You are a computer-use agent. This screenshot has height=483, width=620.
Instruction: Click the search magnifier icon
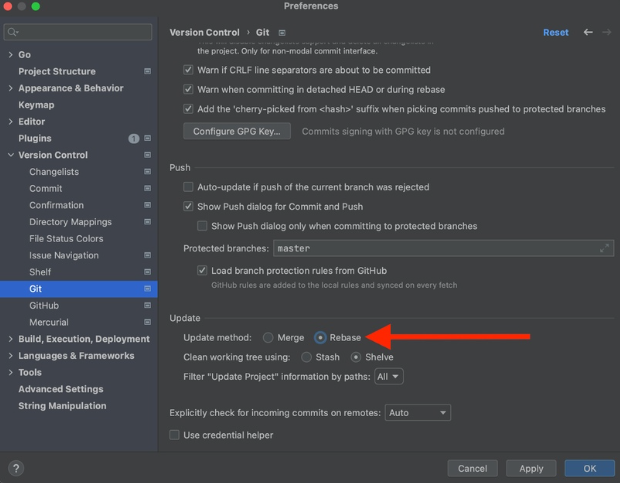12,32
